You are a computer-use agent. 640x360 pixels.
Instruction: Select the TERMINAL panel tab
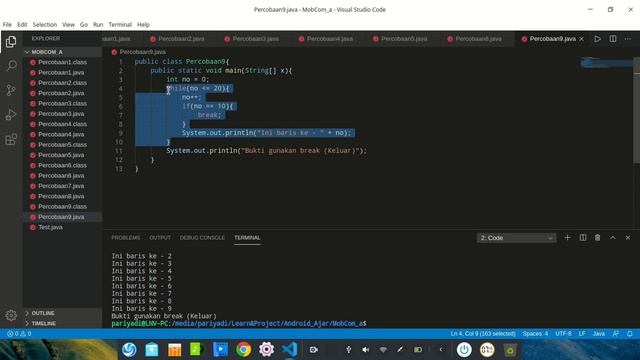tap(247, 238)
